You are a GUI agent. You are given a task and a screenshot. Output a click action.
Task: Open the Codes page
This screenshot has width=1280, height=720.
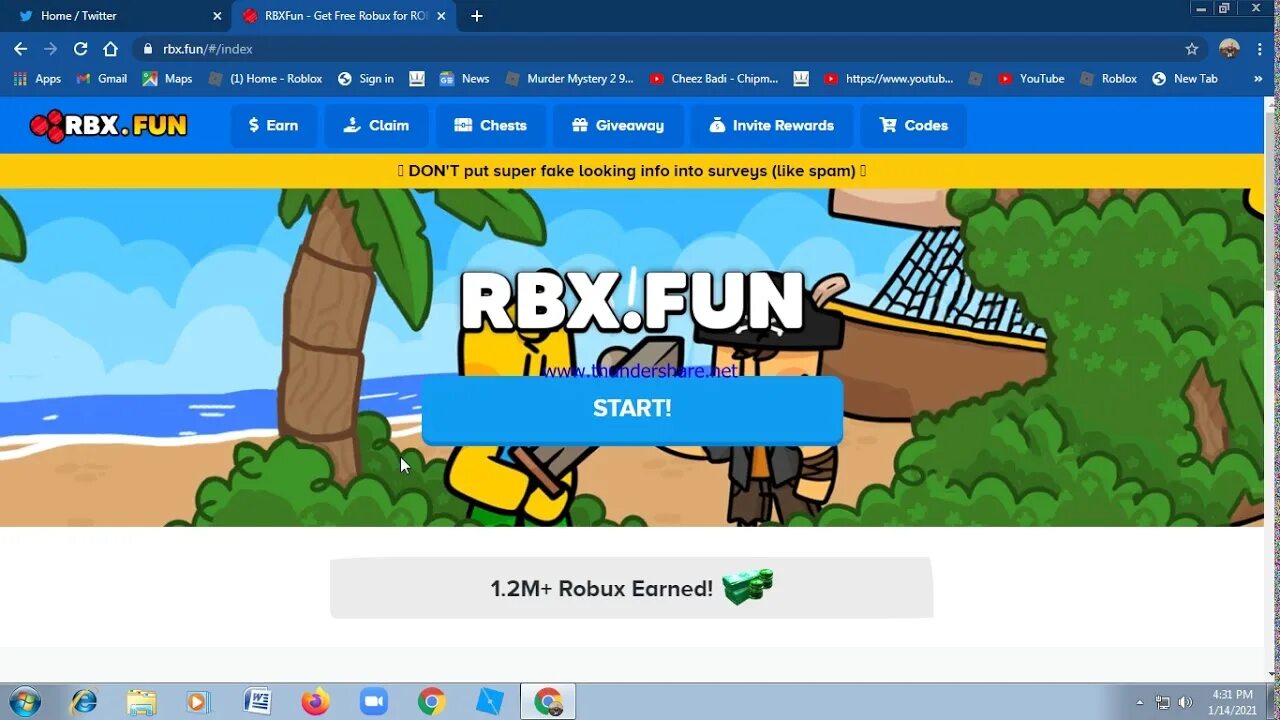[x=913, y=126]
